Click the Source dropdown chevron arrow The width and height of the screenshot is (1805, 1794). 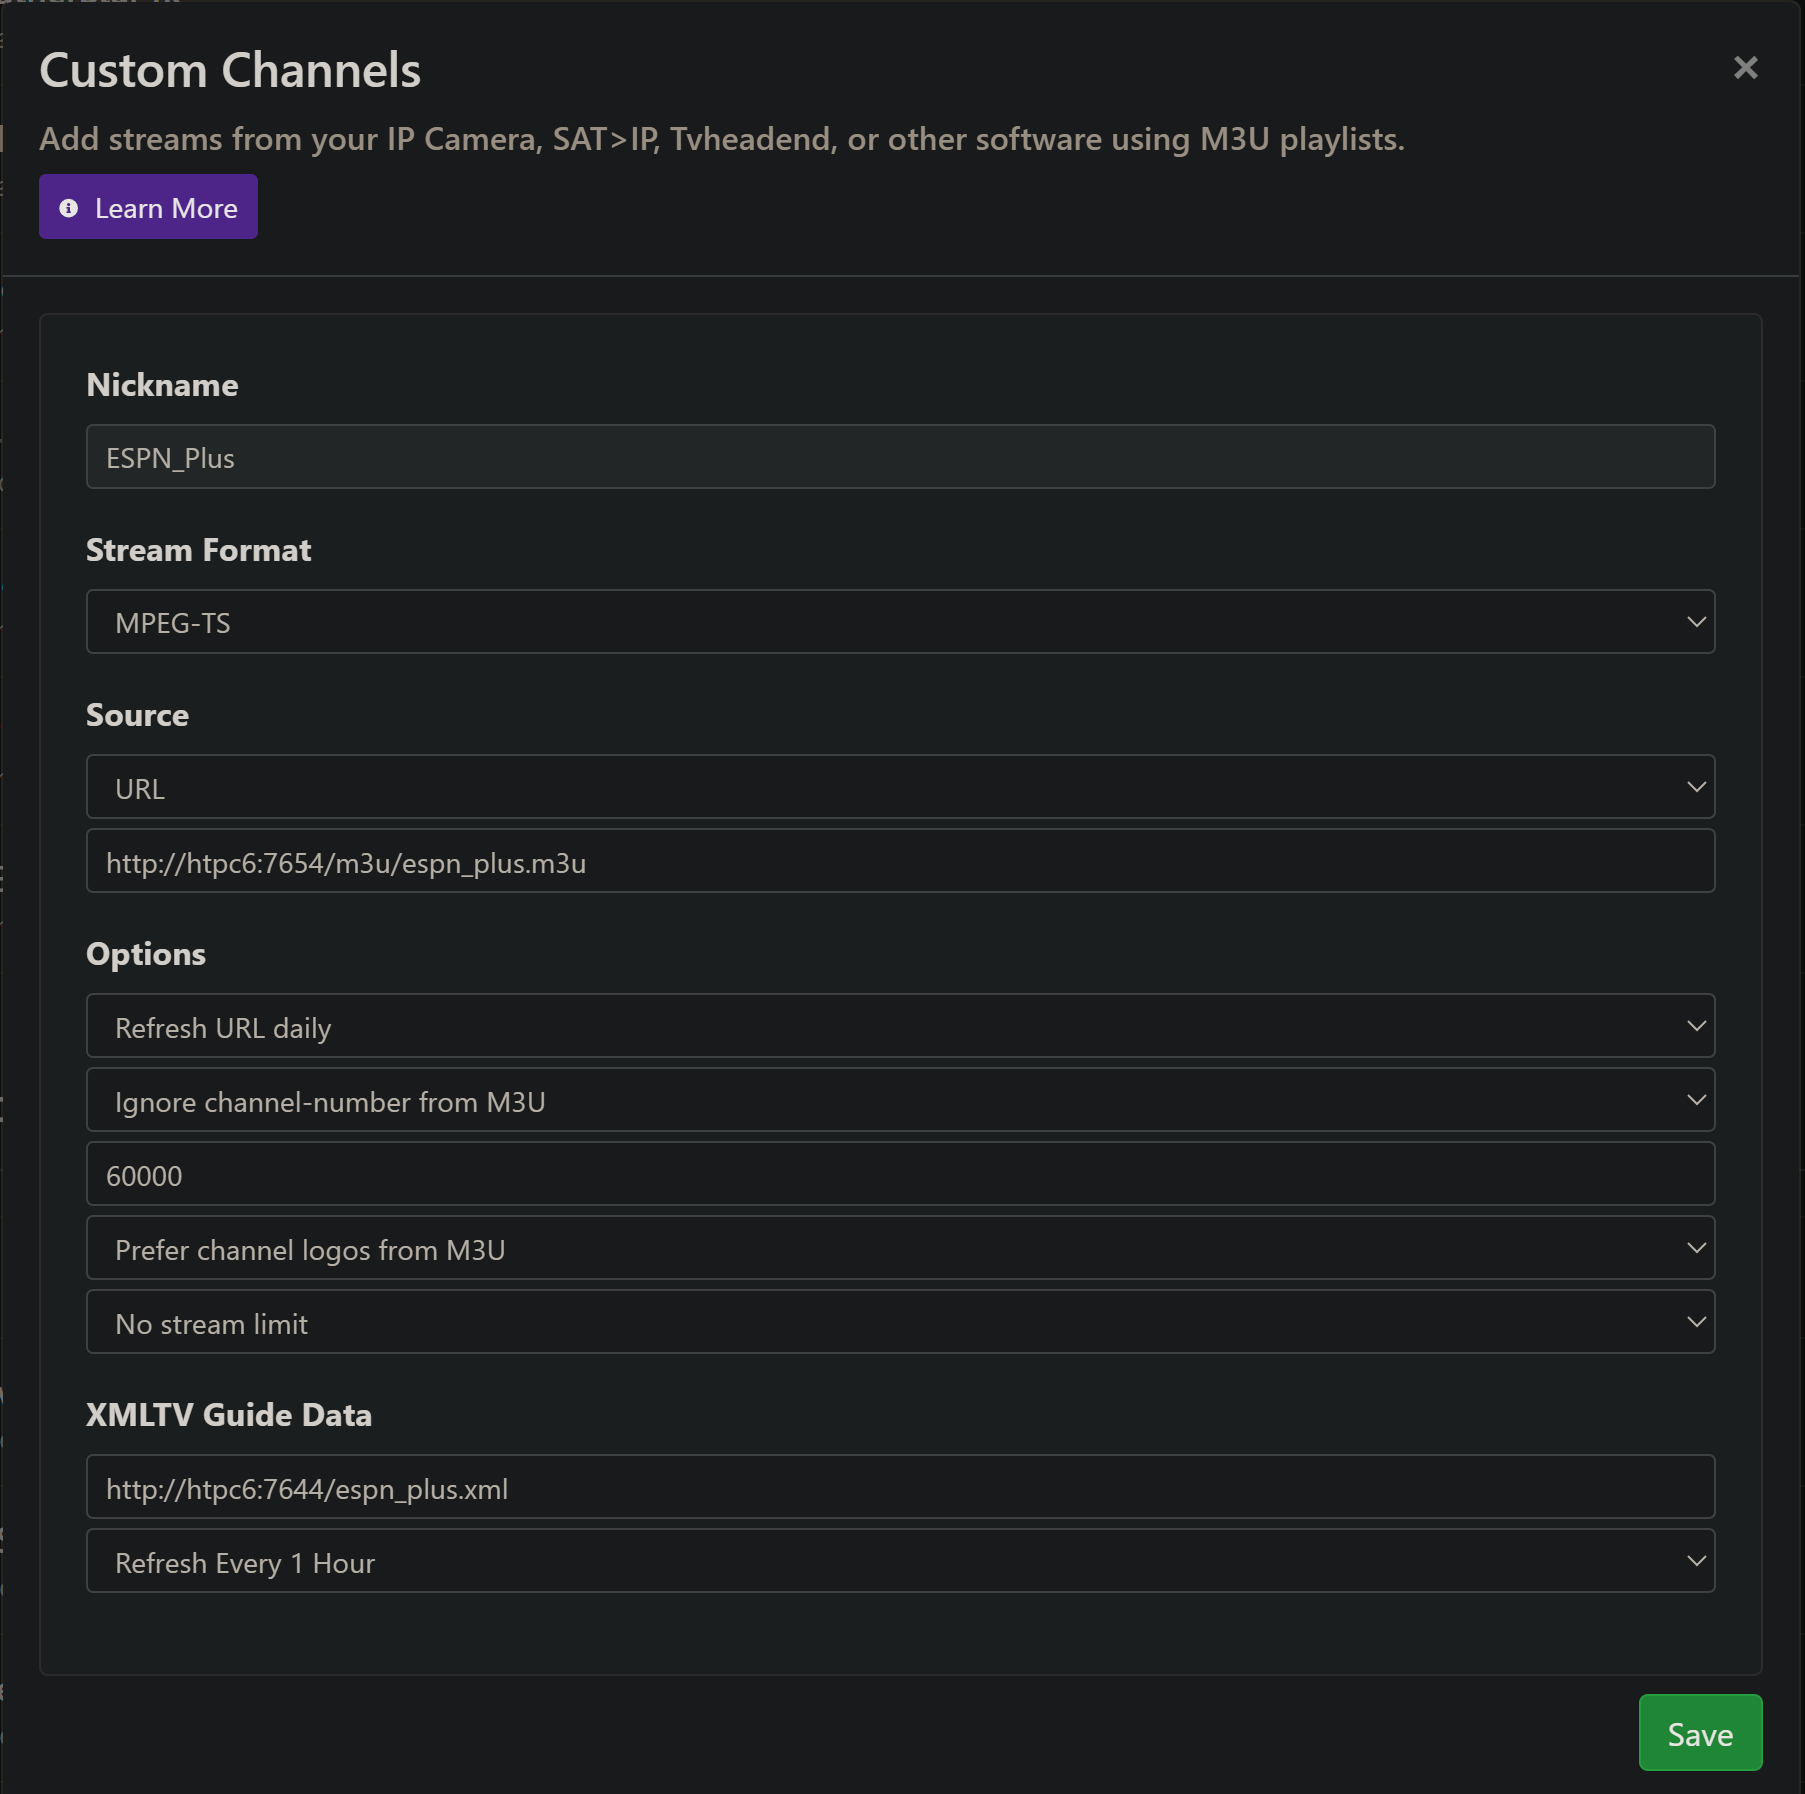click(1696, 787)
